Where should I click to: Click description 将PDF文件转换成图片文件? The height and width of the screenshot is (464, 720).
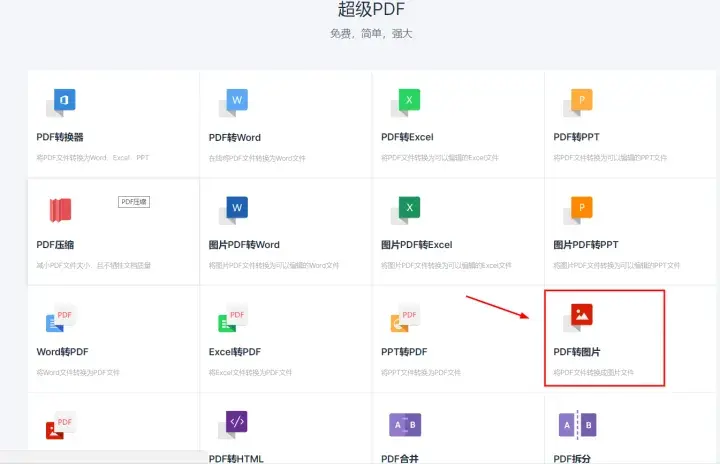[x=593, y=372]
